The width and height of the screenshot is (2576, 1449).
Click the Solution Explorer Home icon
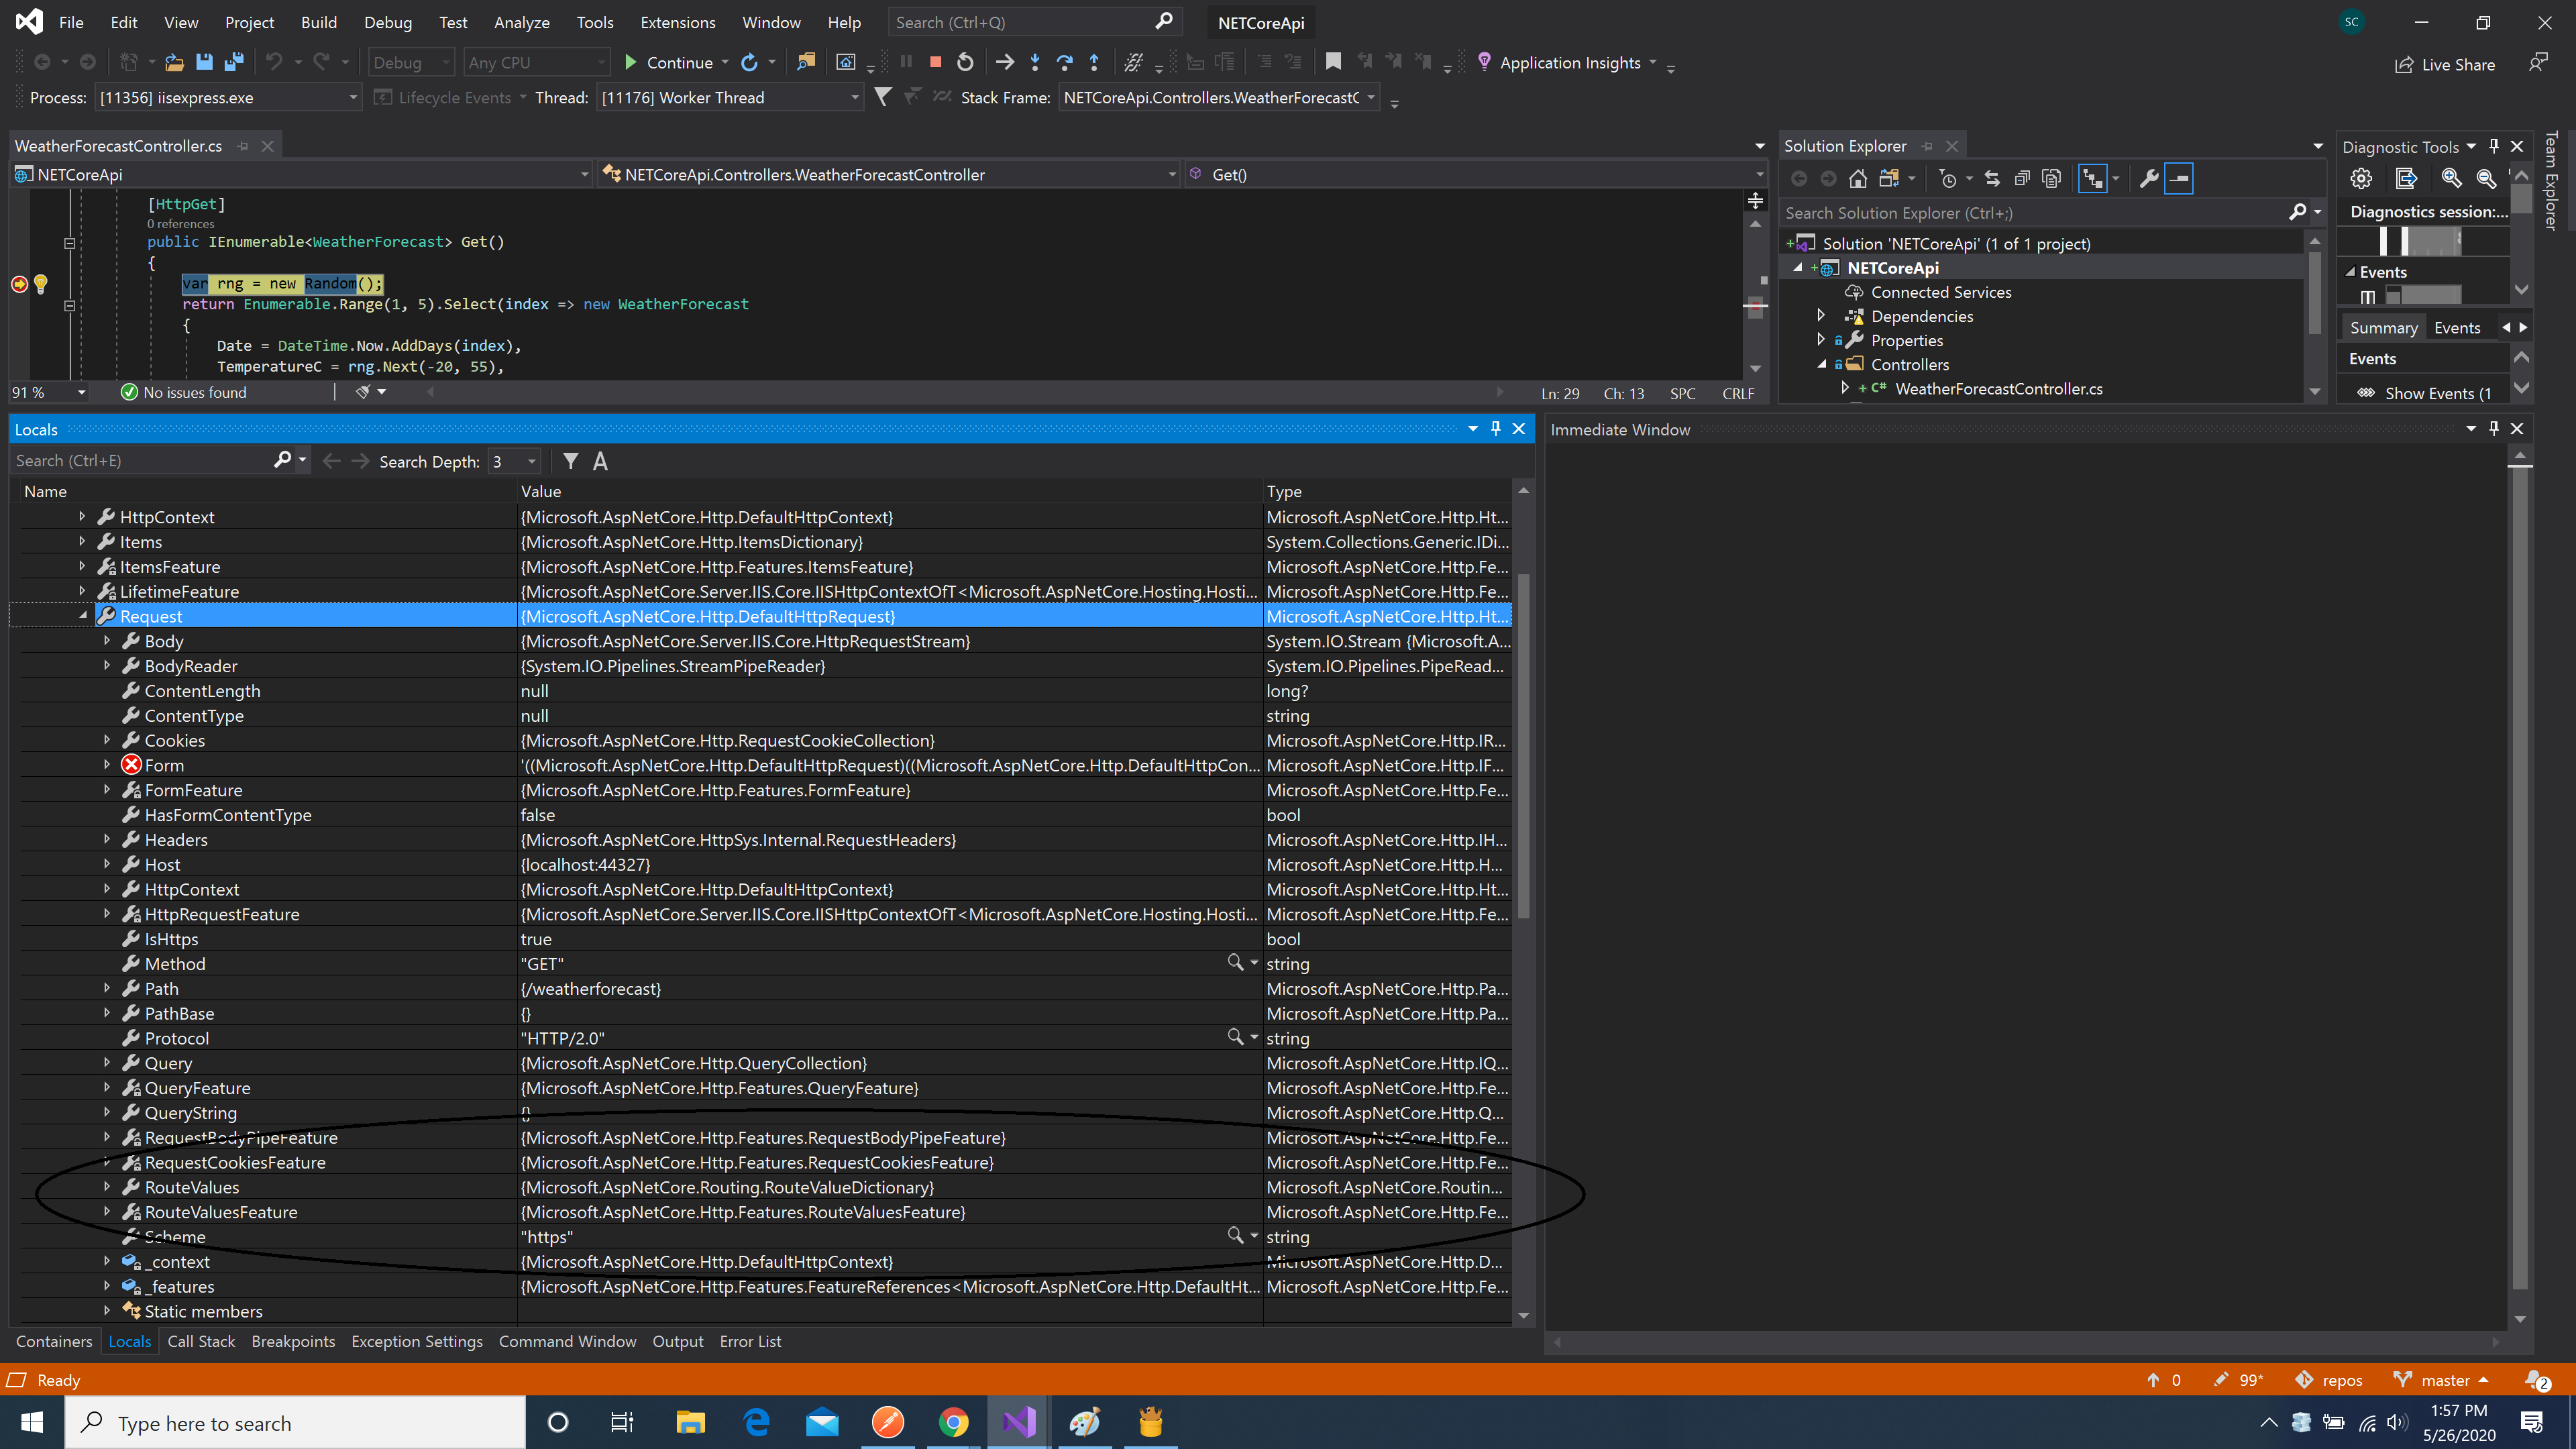tap(1857, 178)
